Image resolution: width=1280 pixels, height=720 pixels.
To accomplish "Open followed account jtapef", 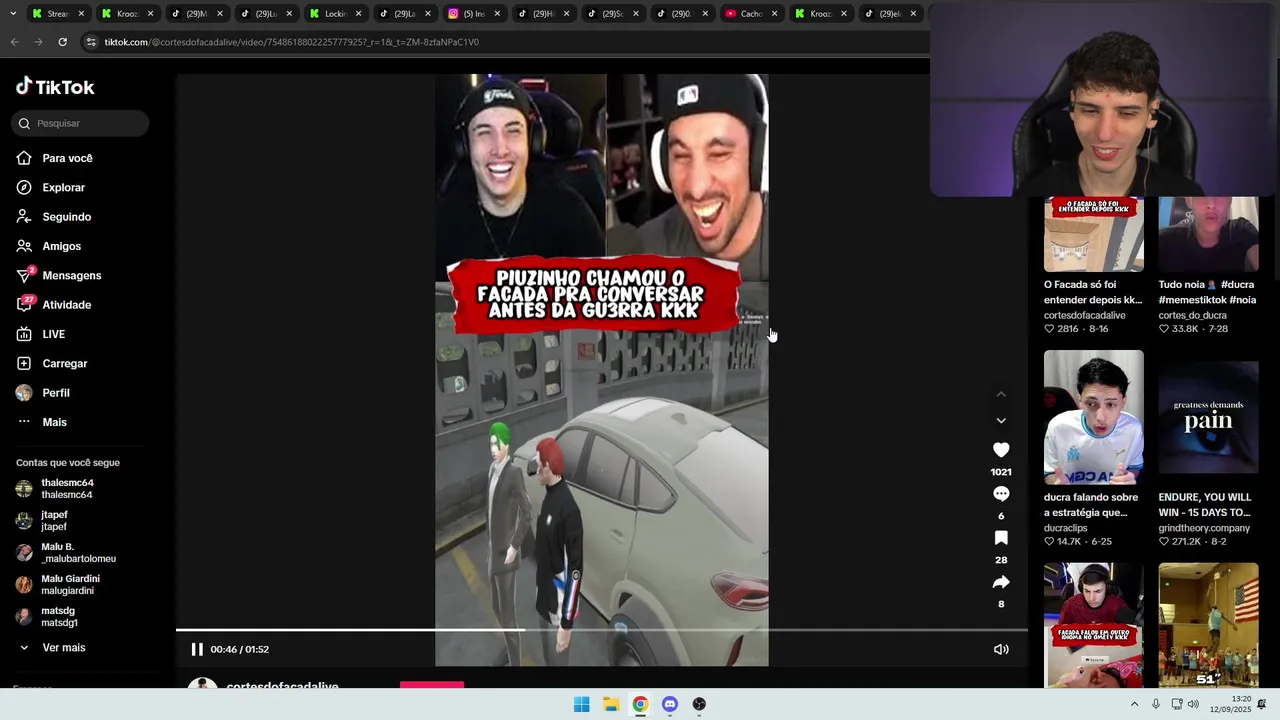I will click(x=42, y=521).
